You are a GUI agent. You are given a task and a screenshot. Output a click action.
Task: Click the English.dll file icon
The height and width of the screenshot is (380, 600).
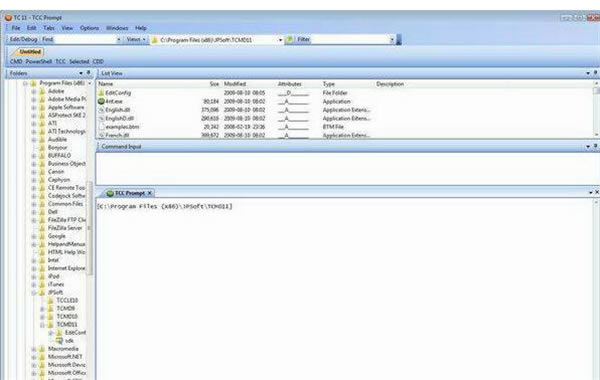pos(101,110)
